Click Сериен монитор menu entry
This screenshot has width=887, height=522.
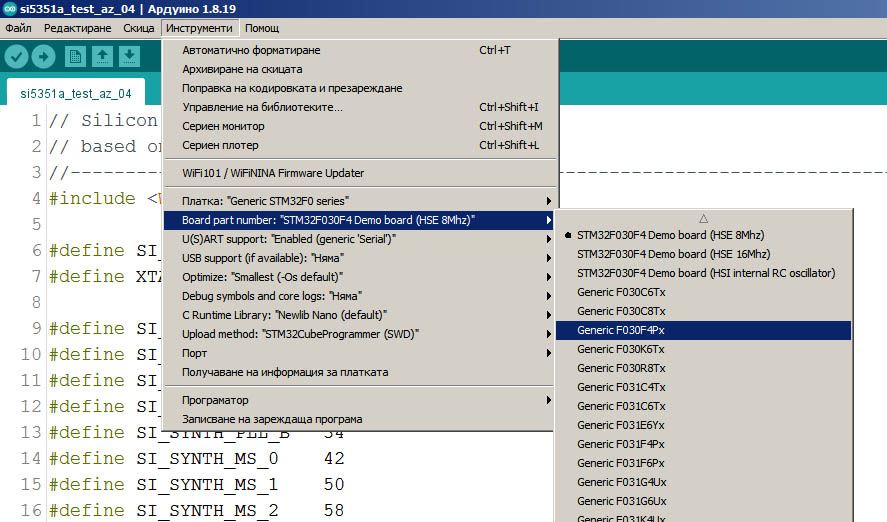coord(223,126)
